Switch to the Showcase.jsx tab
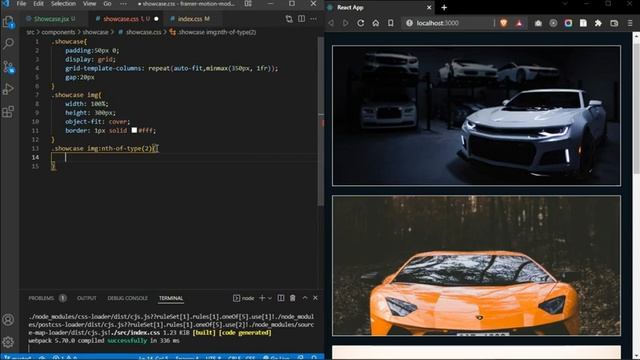The image size is (640, 360). point(51,19)
